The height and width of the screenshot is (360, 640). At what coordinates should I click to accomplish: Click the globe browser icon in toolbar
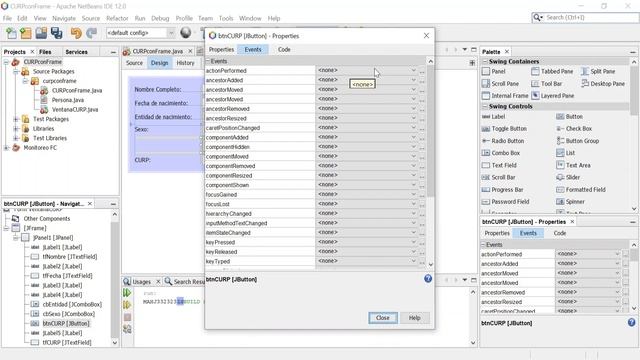186,32
